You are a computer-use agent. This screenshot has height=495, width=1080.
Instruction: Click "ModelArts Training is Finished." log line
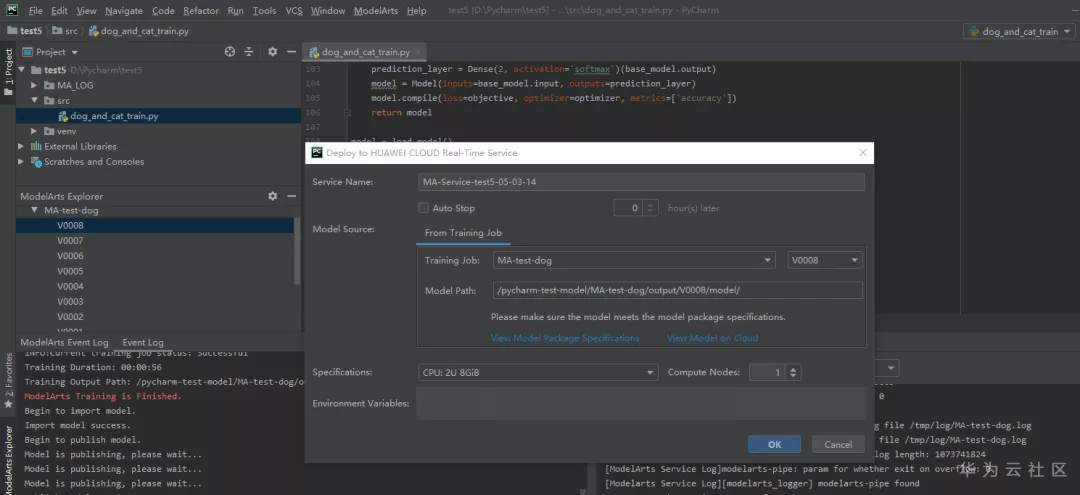coord(103,396)
